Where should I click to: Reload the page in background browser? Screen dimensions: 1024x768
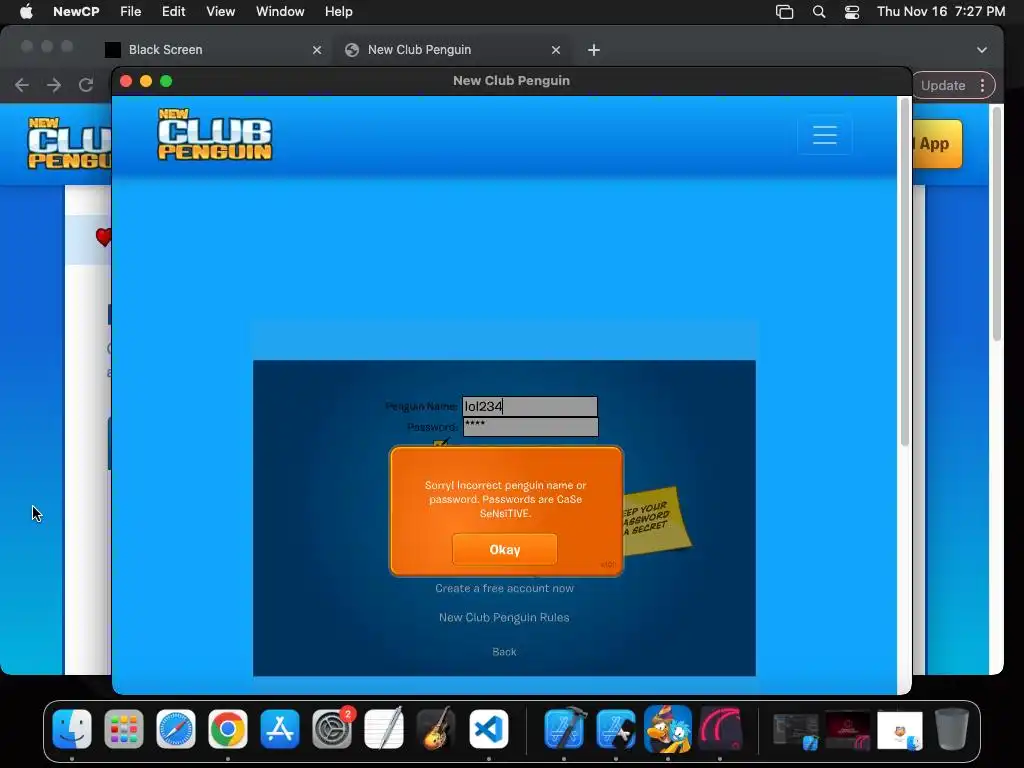[x=86, y=85]
